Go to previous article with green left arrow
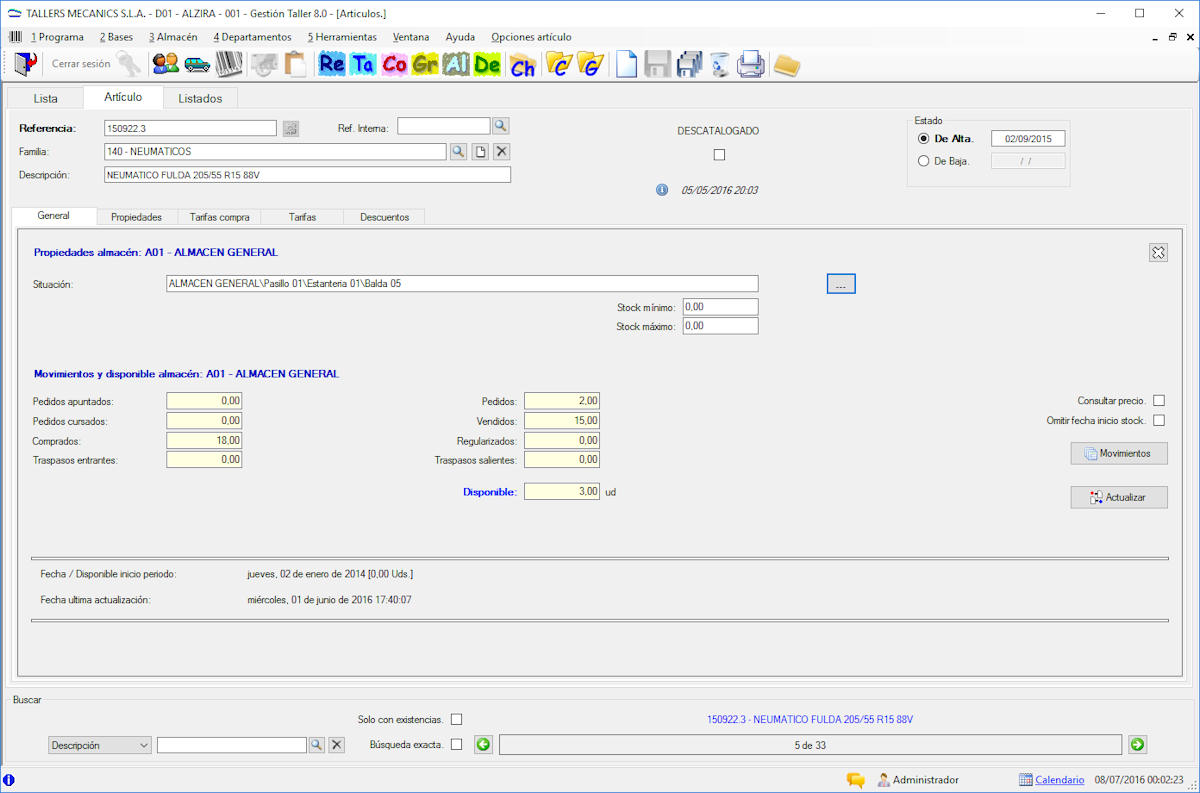1200x793 pixels. coord(484,744)
